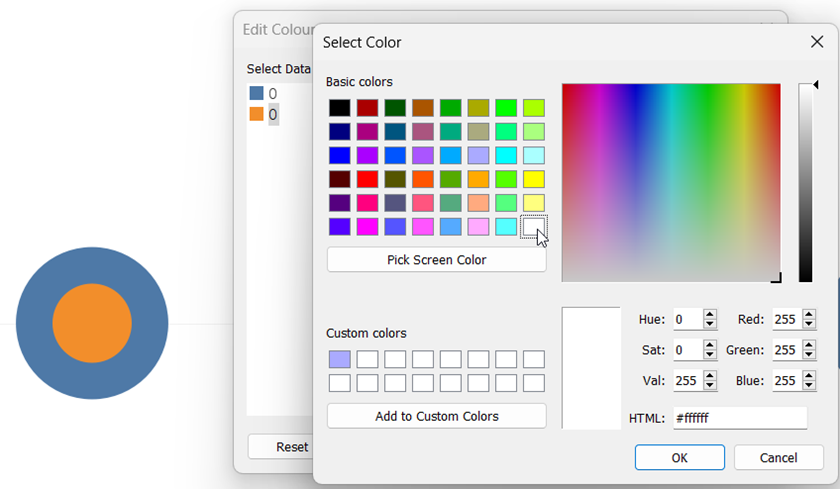Cancel the Select Color dialog
840x489 pixels.
pos(778,458)
